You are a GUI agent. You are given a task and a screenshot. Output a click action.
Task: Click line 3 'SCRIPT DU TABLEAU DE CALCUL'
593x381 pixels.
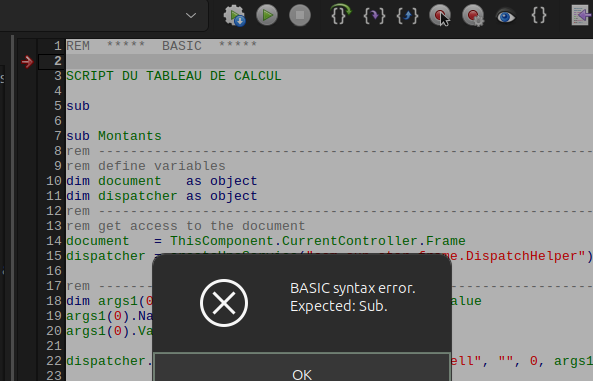coord(174,76)
